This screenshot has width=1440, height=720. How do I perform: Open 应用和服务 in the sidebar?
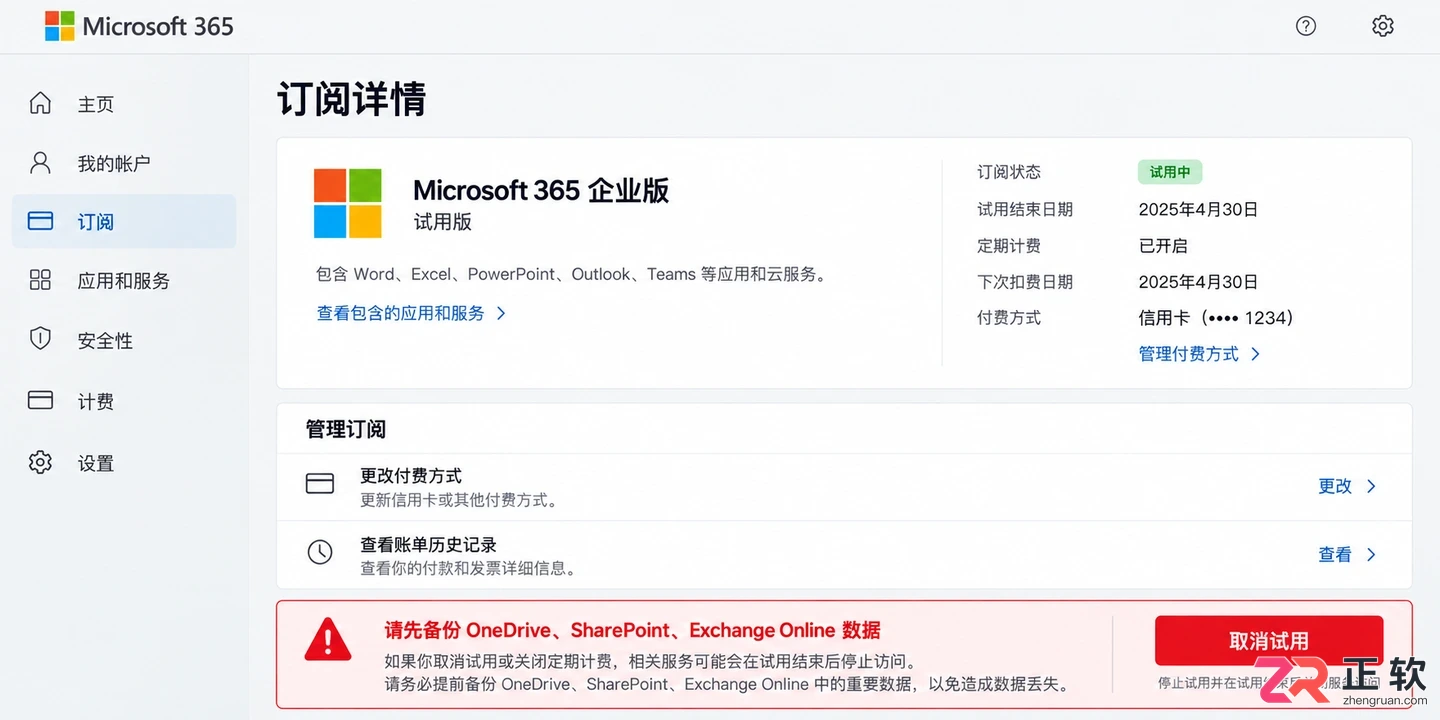pyautogui.click(x=124, y=281)
